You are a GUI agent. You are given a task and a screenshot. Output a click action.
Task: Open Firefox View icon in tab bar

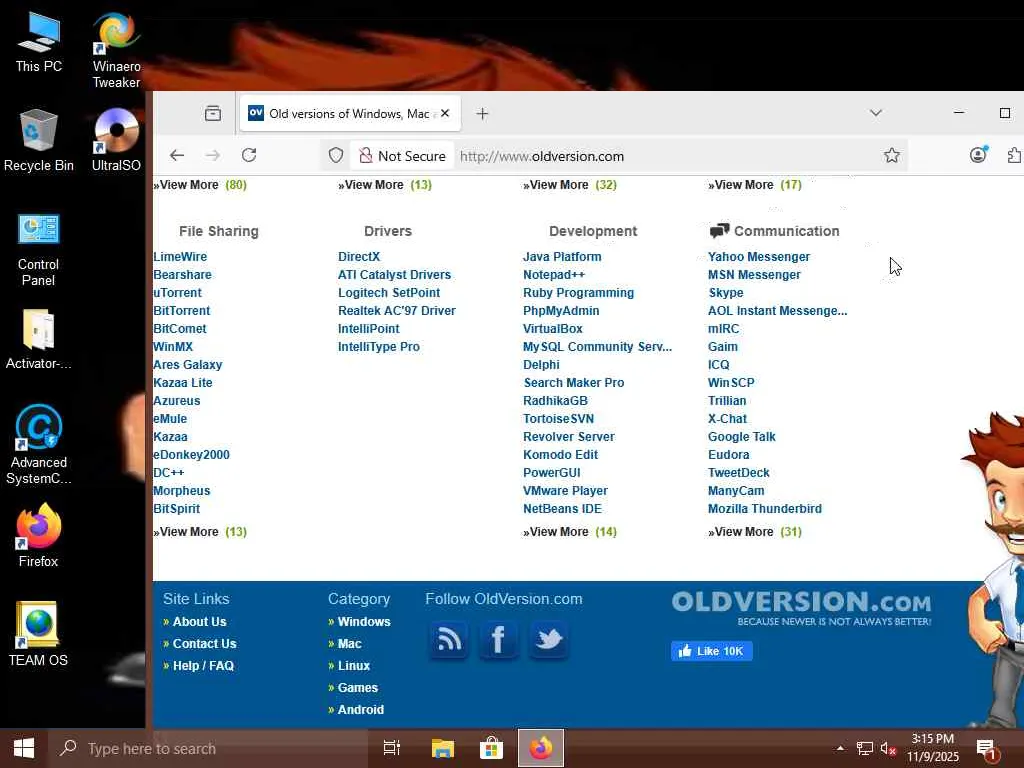tap(213, 114)
